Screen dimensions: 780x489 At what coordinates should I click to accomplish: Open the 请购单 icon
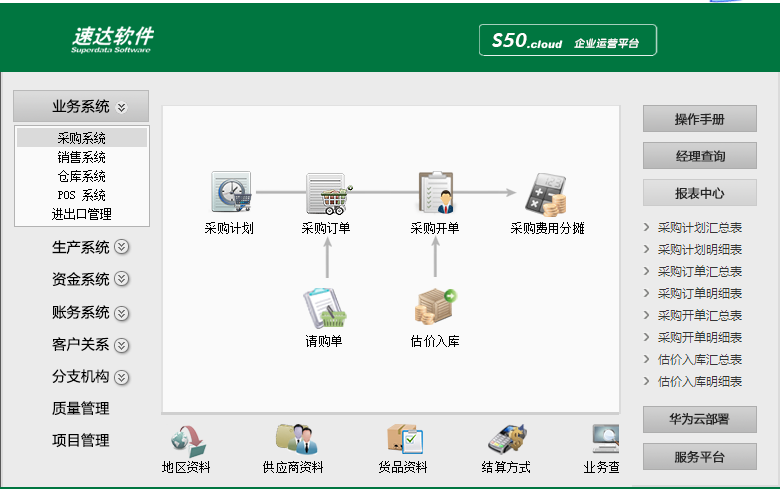[324, 307]
